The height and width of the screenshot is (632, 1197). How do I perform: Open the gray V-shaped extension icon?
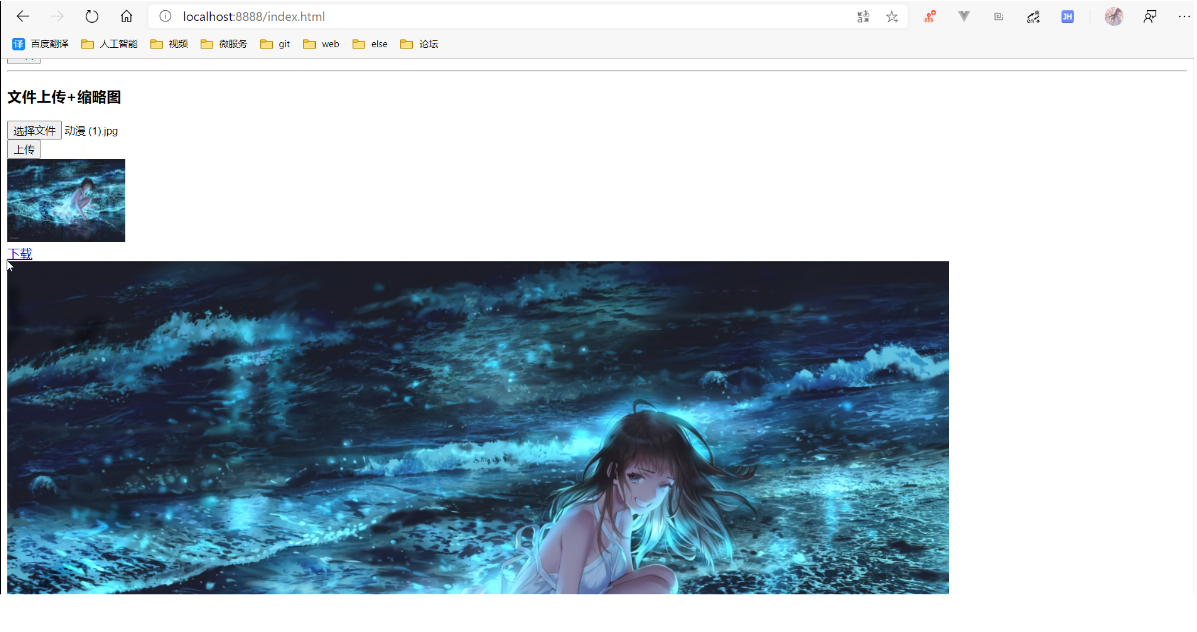point(964,16)
